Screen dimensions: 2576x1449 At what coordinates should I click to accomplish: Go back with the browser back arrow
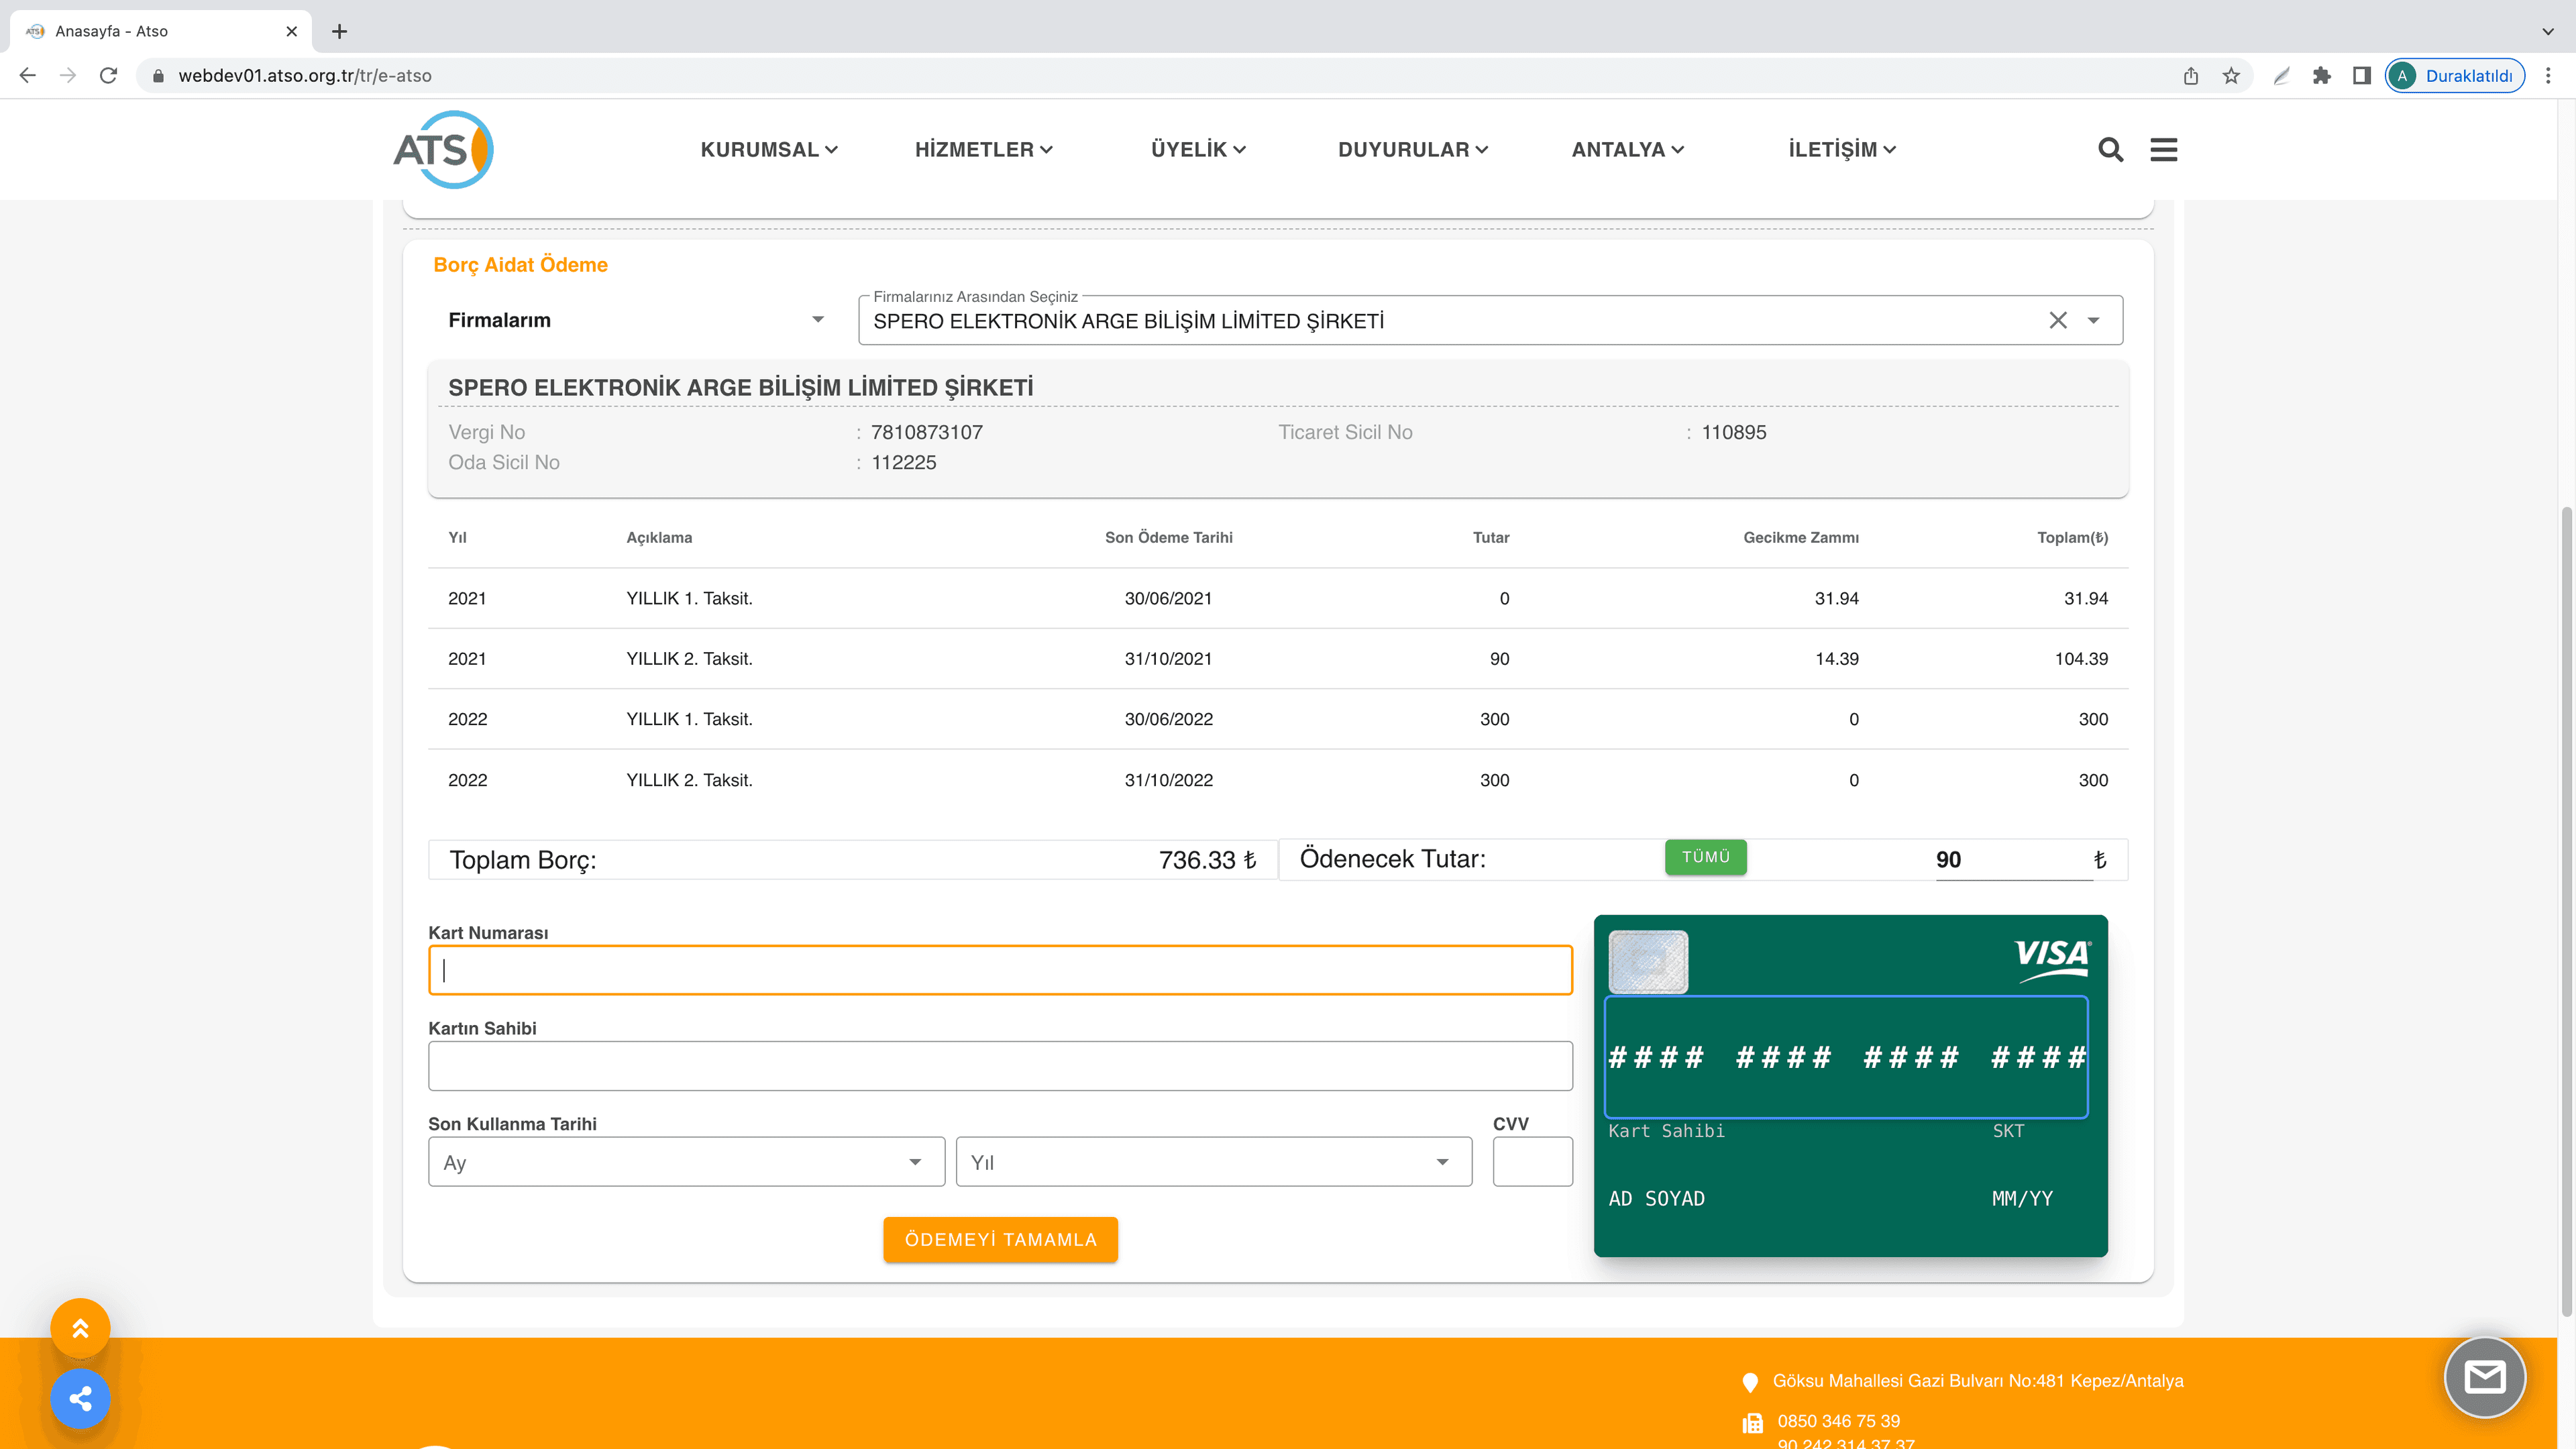(28, 75)
